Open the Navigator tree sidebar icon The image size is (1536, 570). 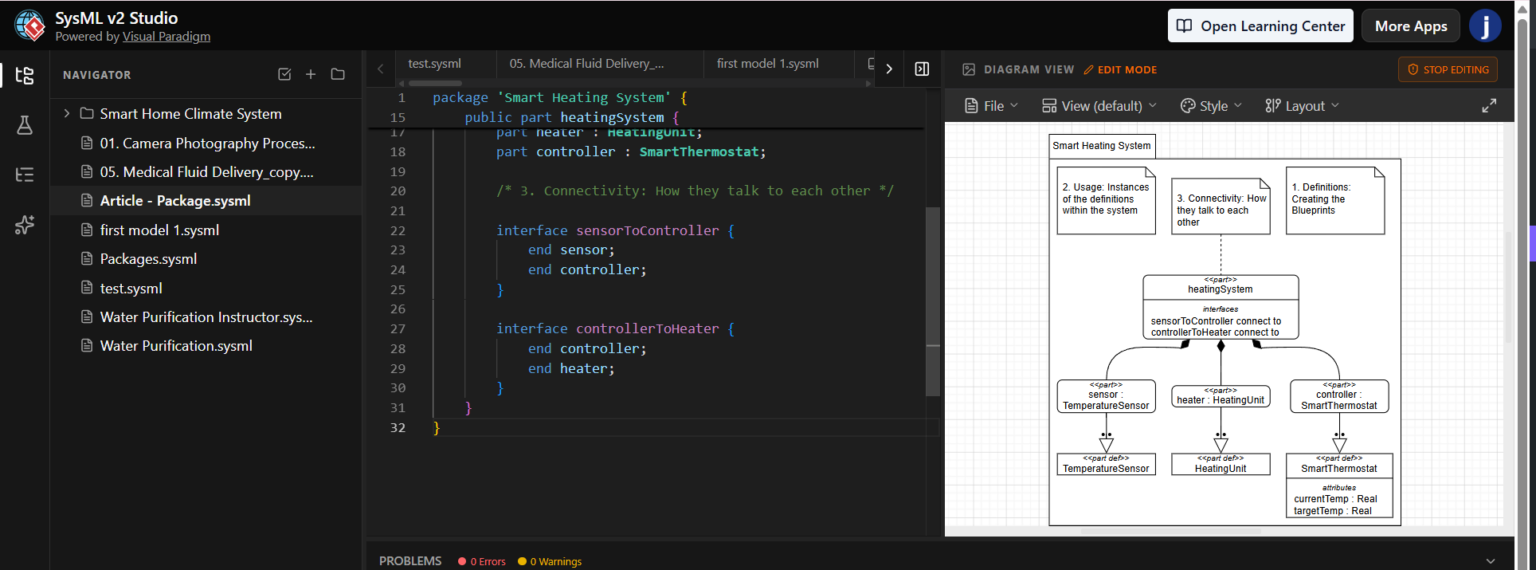[x=25, y=75]
